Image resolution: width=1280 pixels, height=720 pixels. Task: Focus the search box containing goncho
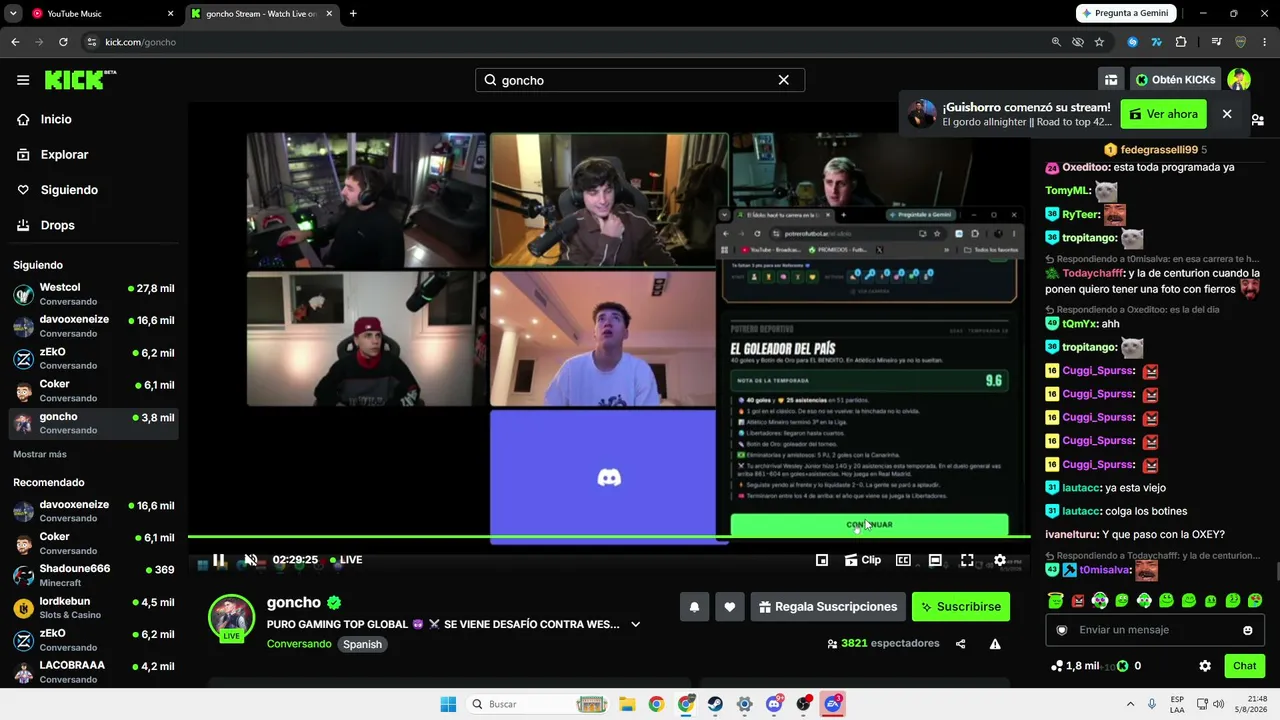(x=640, y=80)
